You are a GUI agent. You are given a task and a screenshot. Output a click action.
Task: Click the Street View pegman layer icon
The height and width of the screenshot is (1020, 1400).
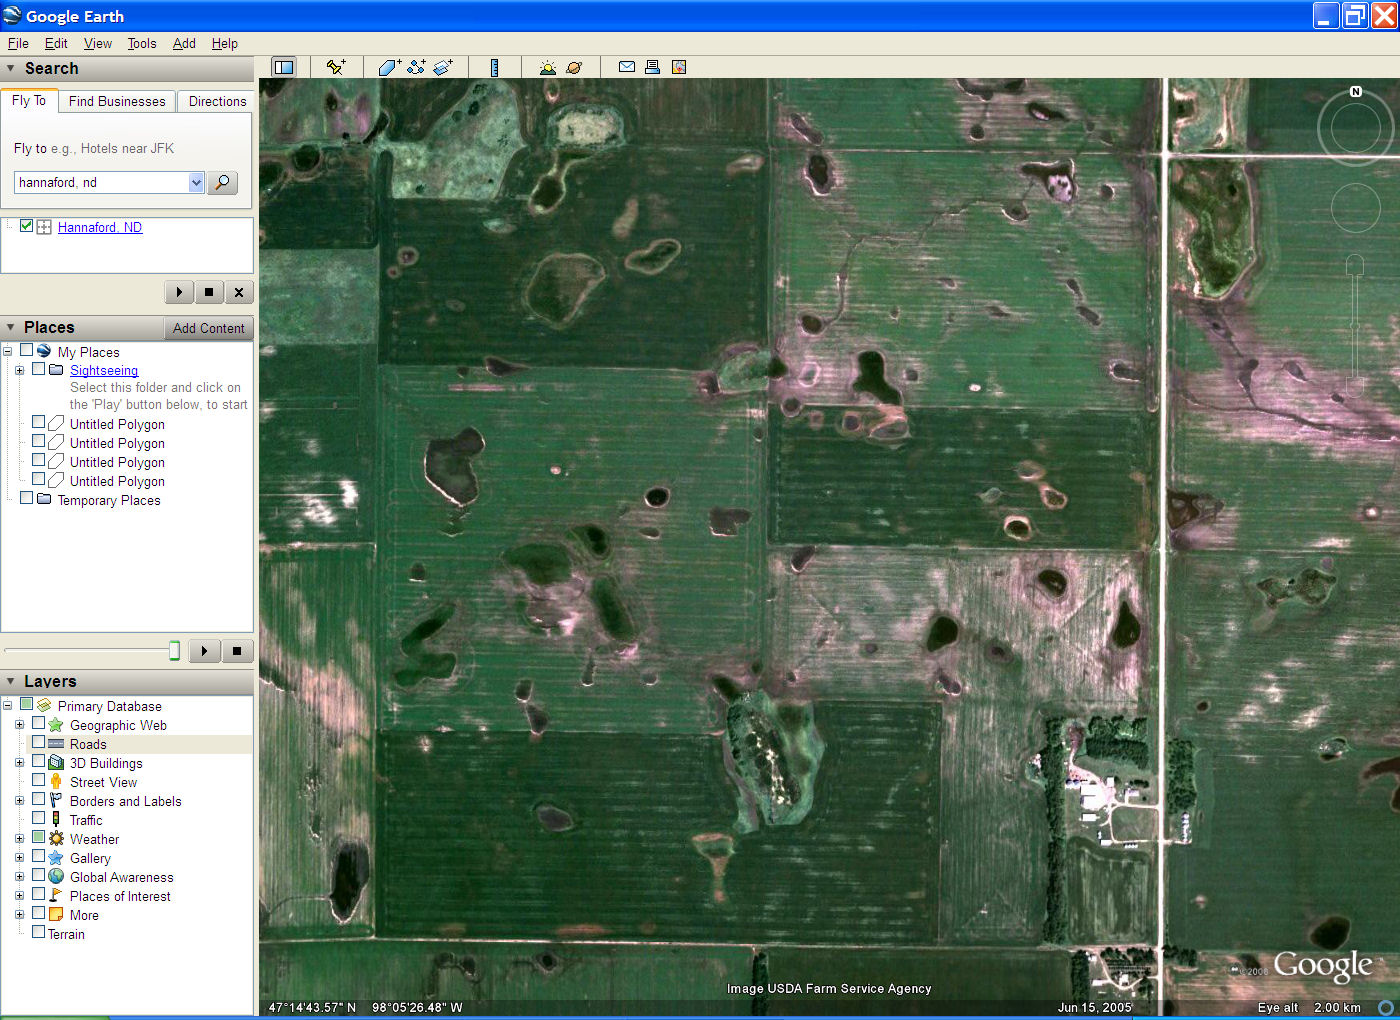point(56,782)
